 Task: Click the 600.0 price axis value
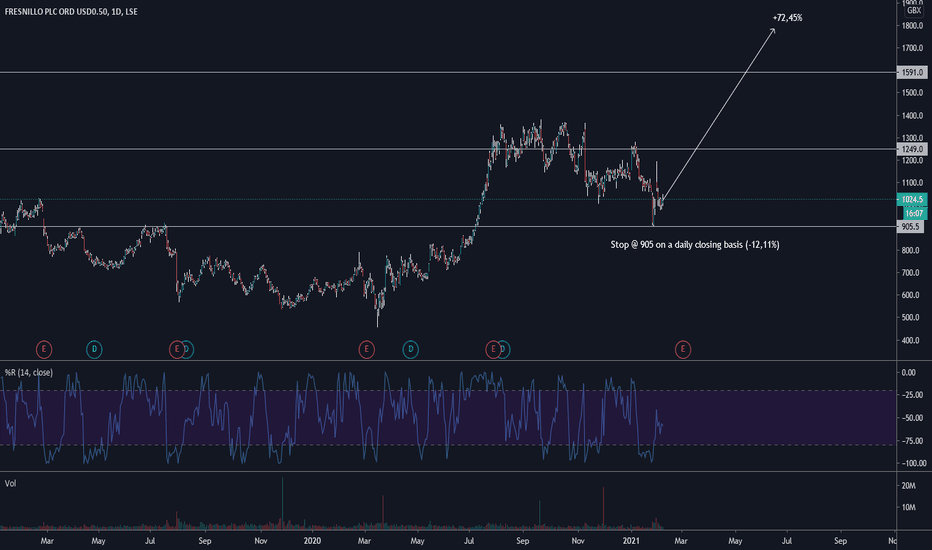click(x=911, y=295)
